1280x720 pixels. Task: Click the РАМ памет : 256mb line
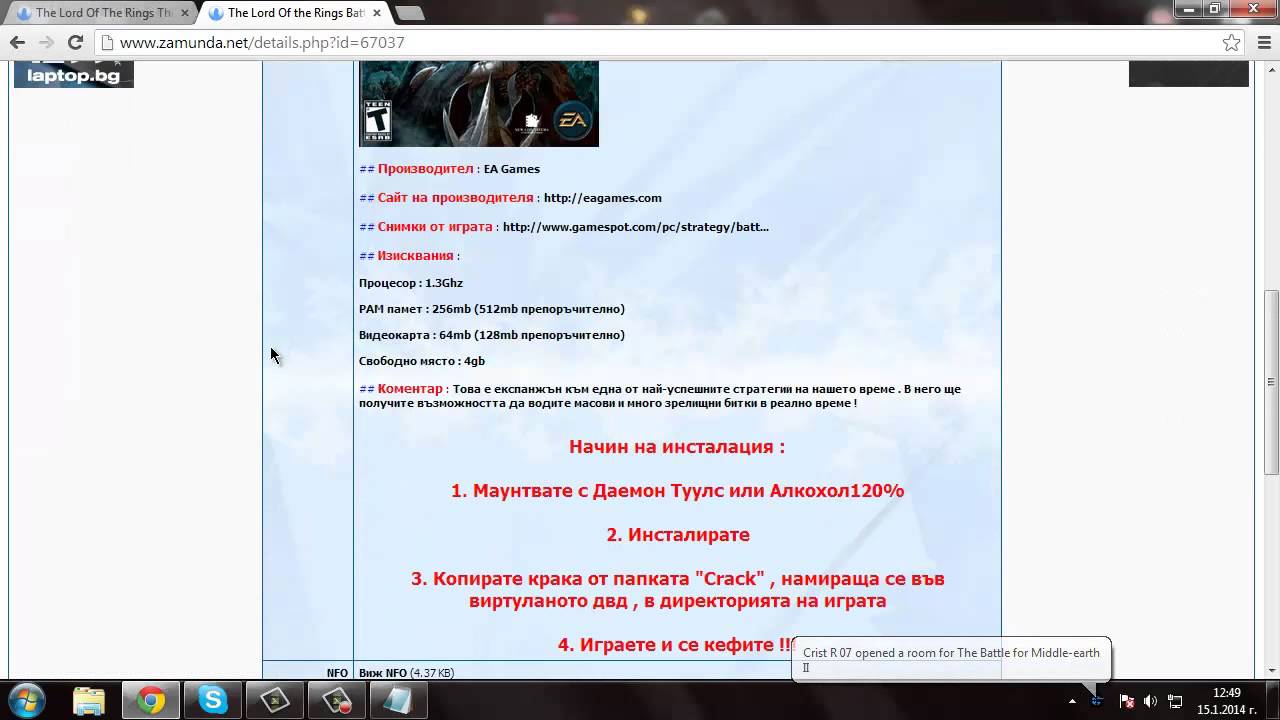pos(492,309)
